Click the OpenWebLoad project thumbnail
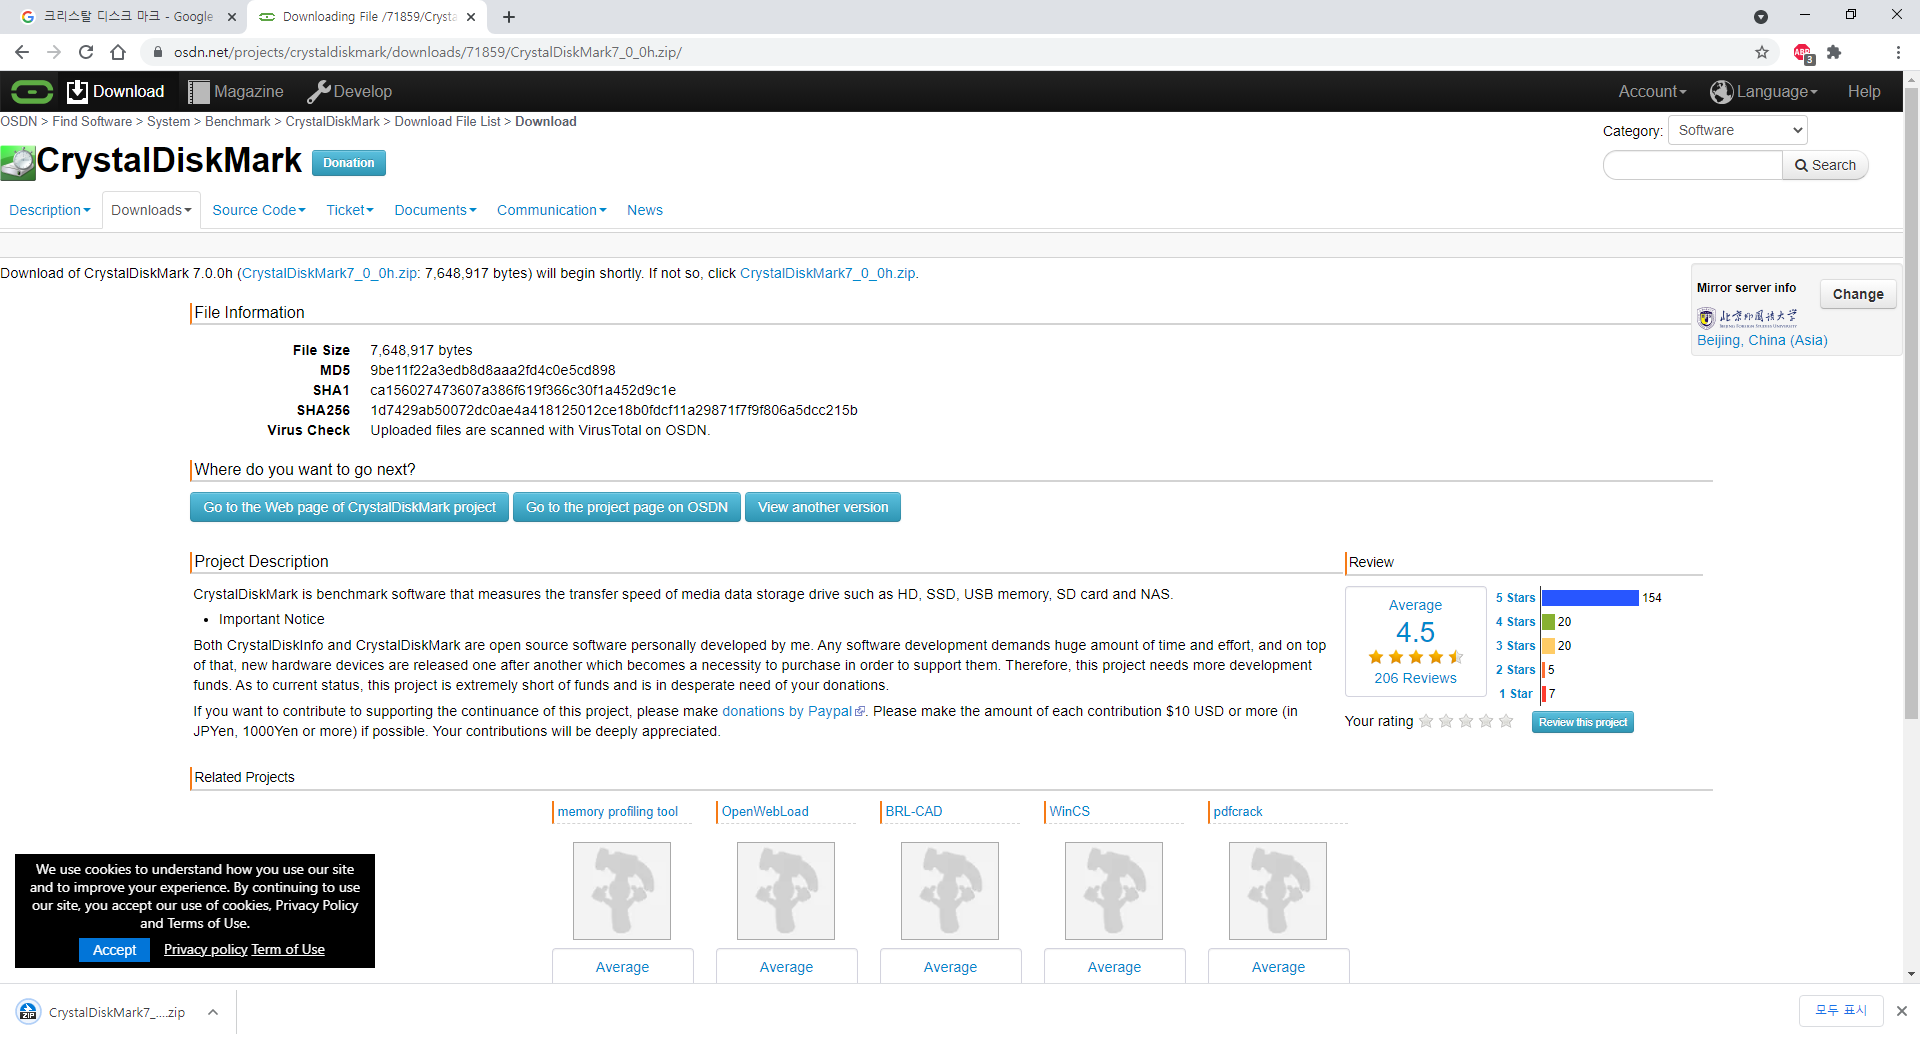The width and height of the screenshot is (1920, 1040). click(x=786, y=891)
